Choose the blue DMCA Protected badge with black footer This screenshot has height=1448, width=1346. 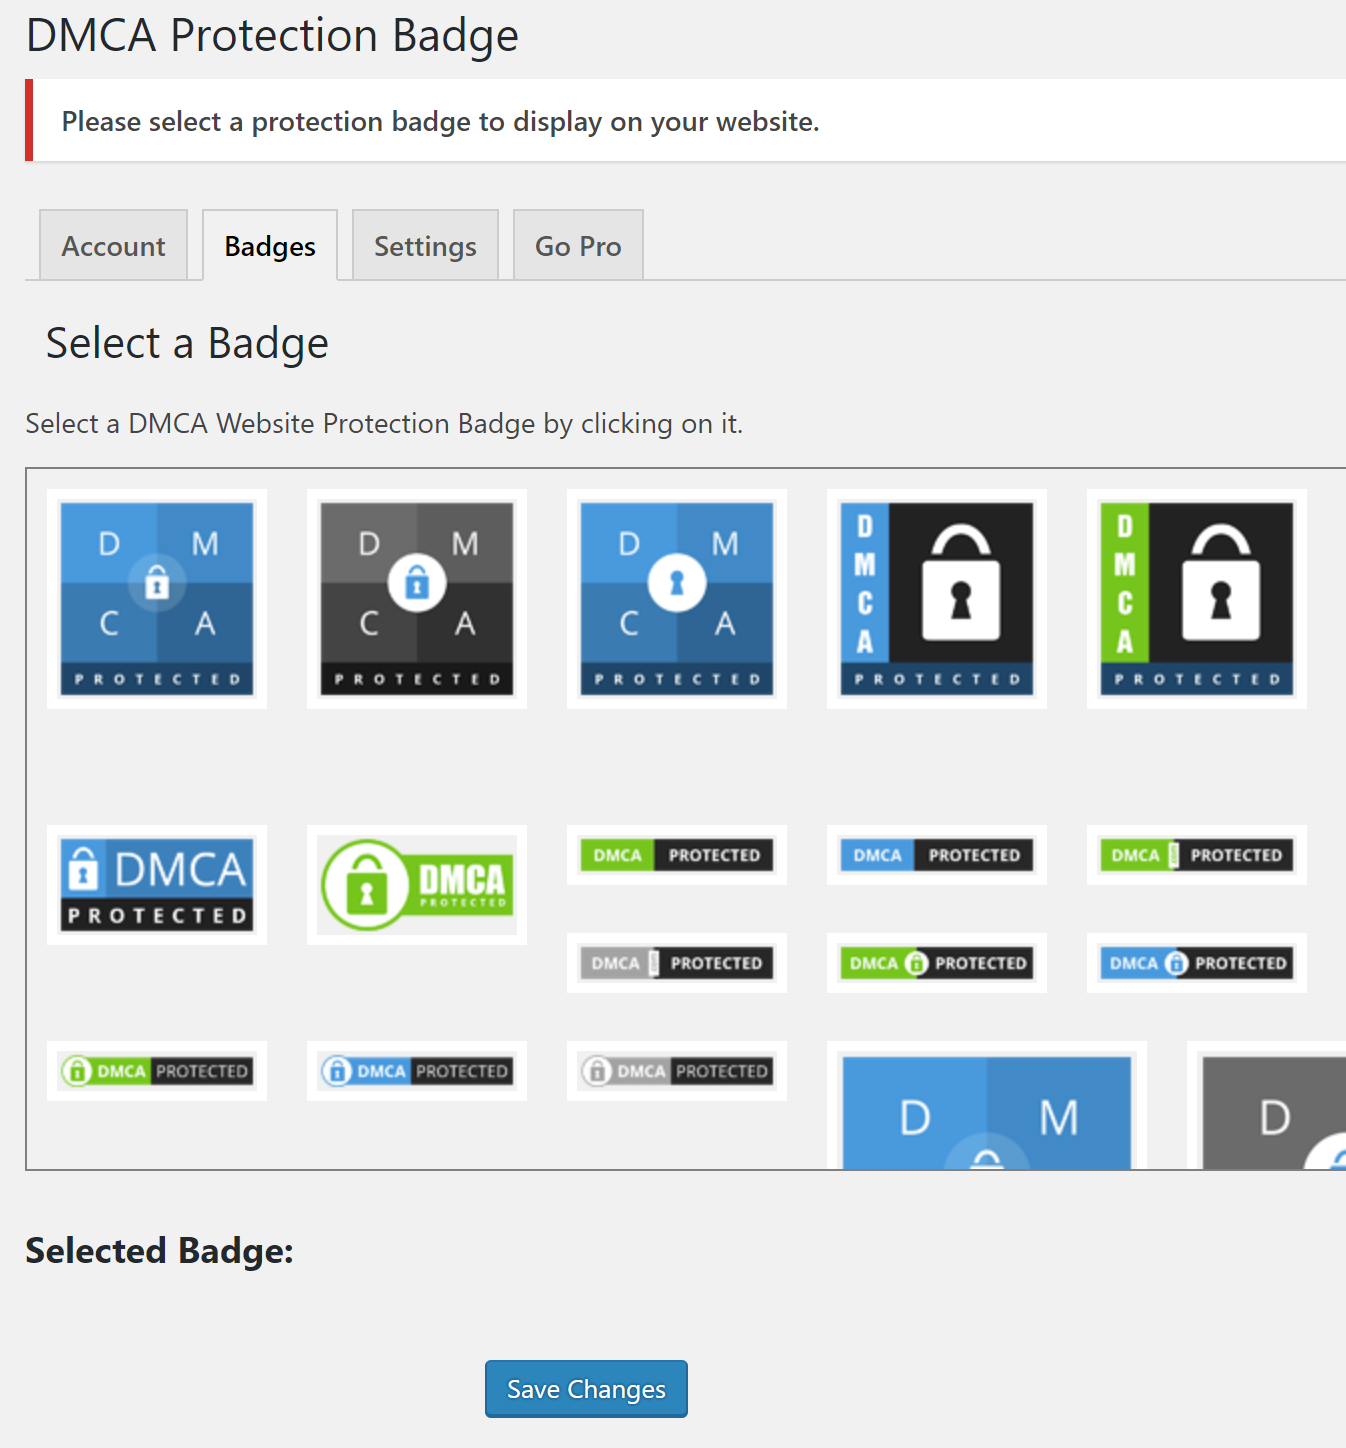point(157,885)
